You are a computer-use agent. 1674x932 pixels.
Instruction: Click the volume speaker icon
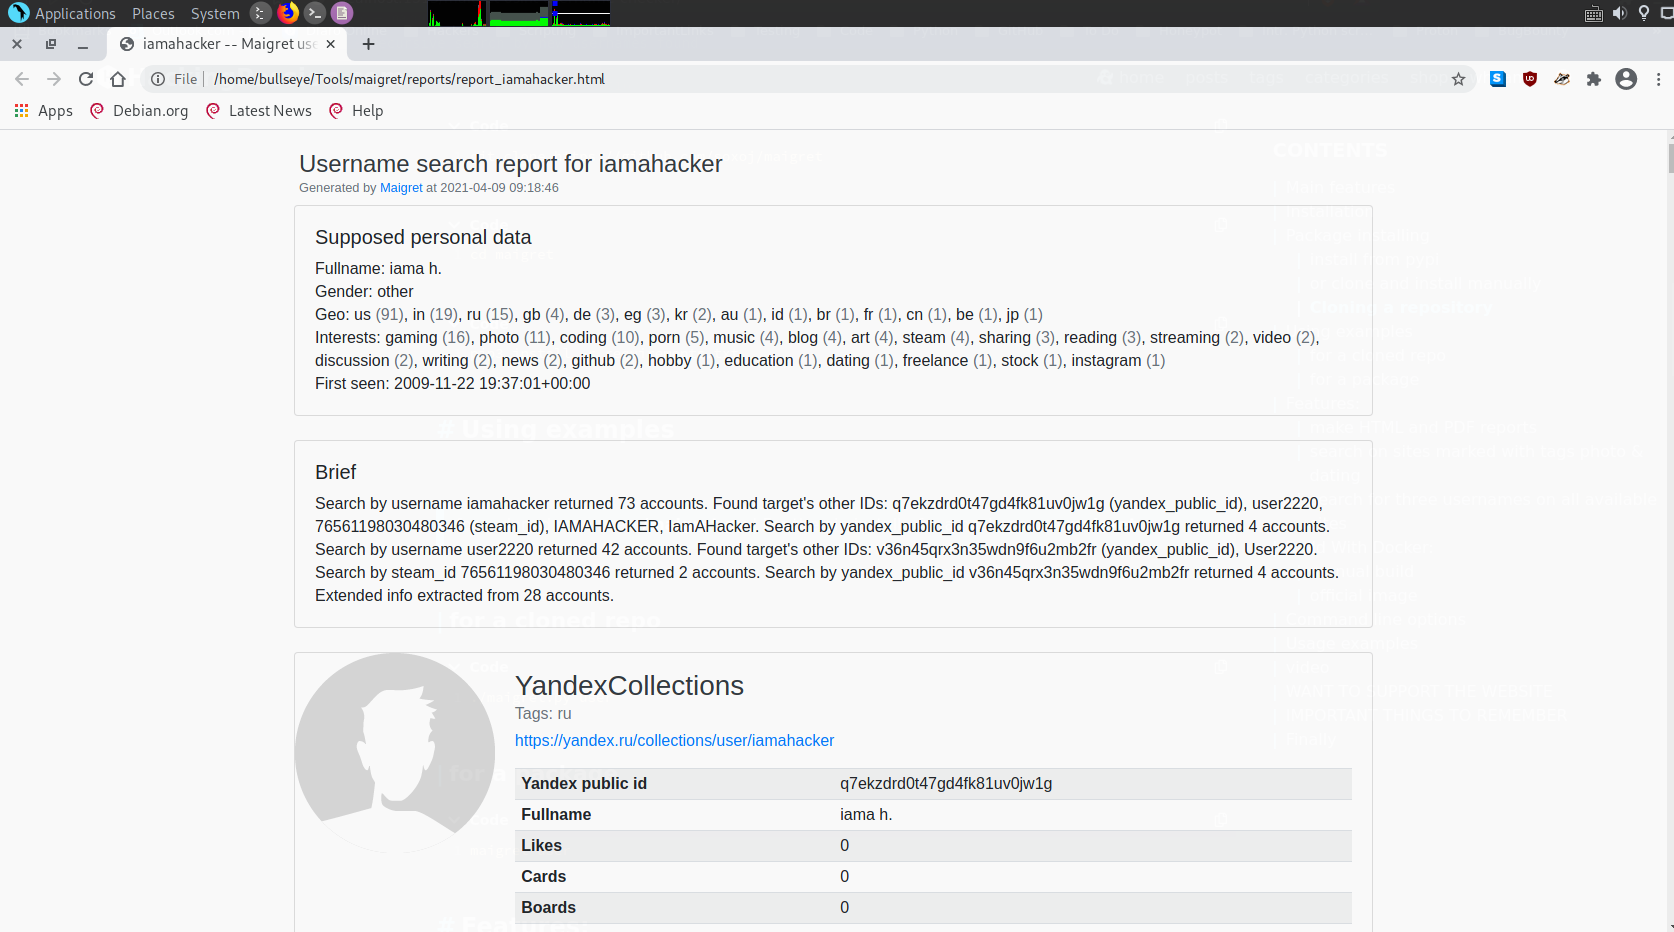pyautogui.click(x=1619, y=13)
